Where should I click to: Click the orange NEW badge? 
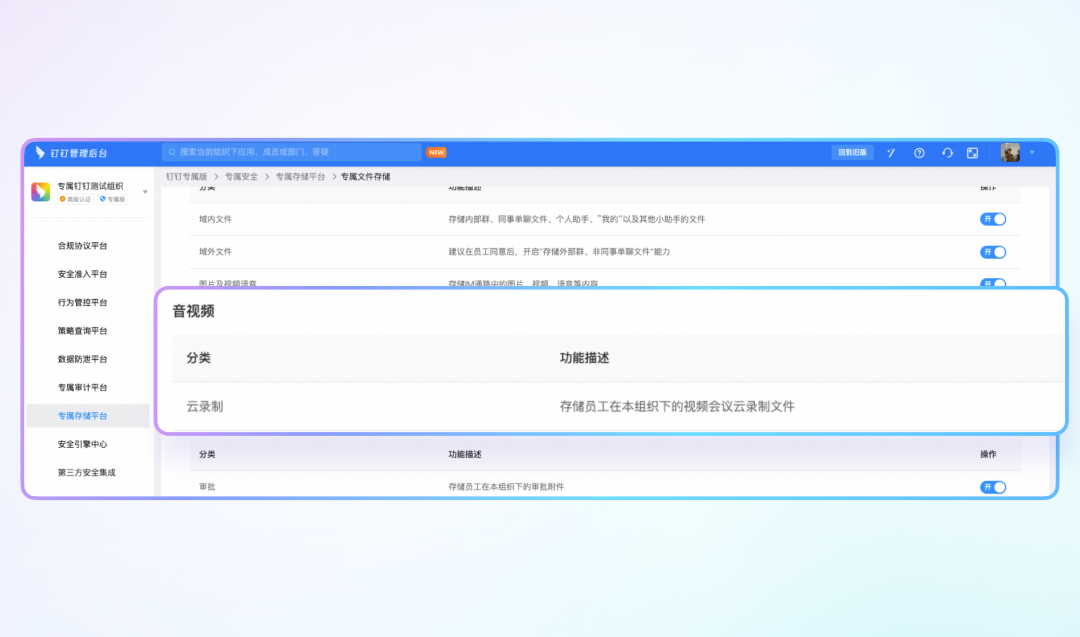(x=436, y=153)
